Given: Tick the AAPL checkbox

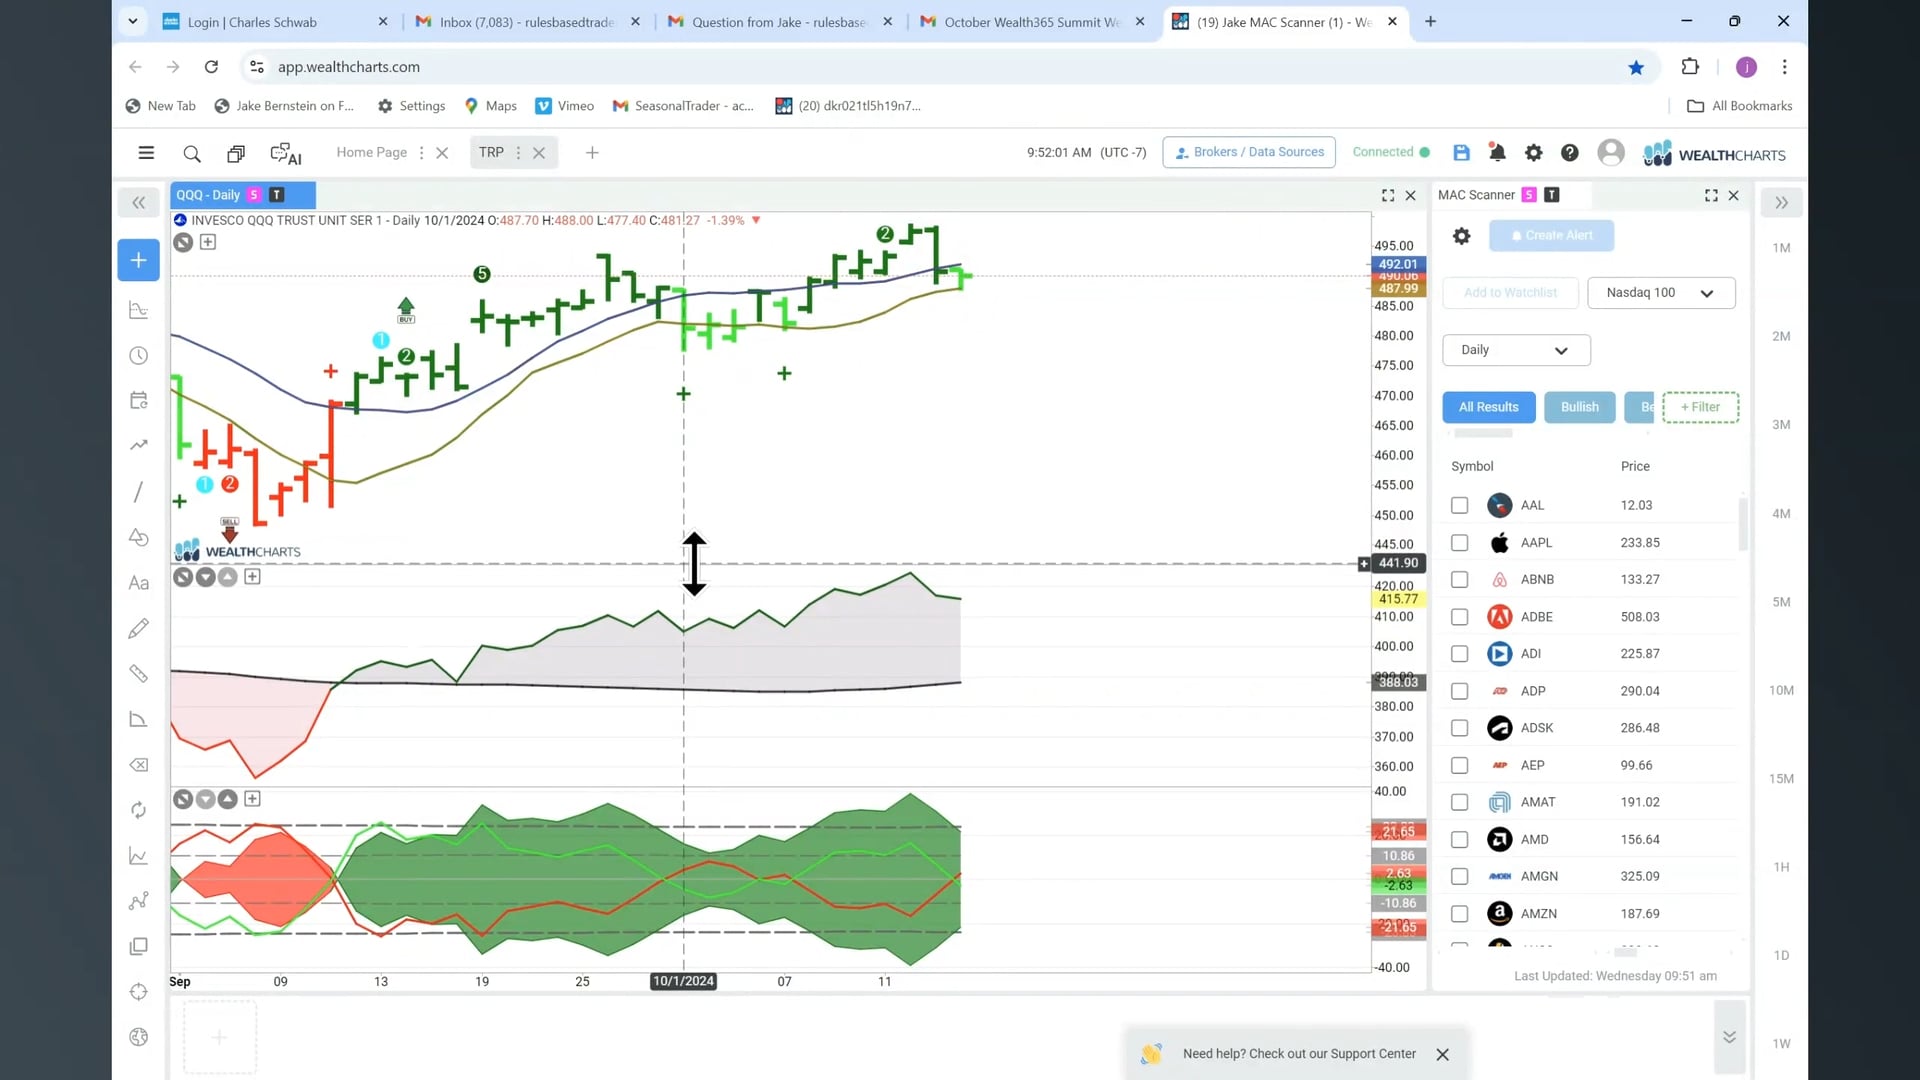Looking at the screenshot, I should point(1460,543).
